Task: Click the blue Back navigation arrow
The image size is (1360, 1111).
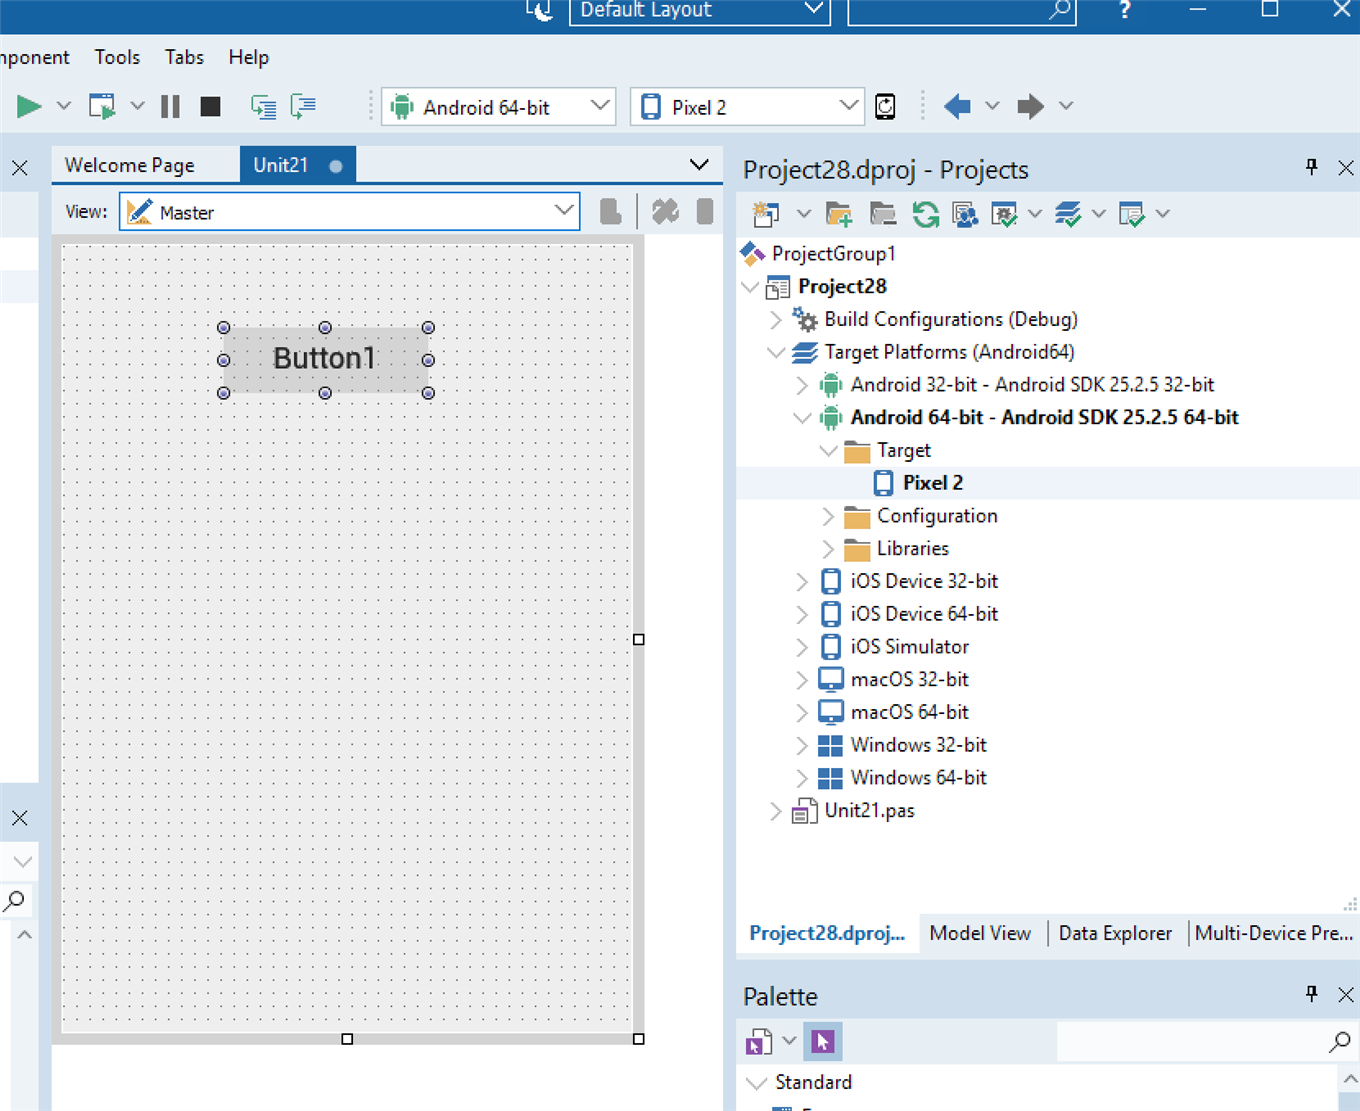Action: (x=957, y=106)
